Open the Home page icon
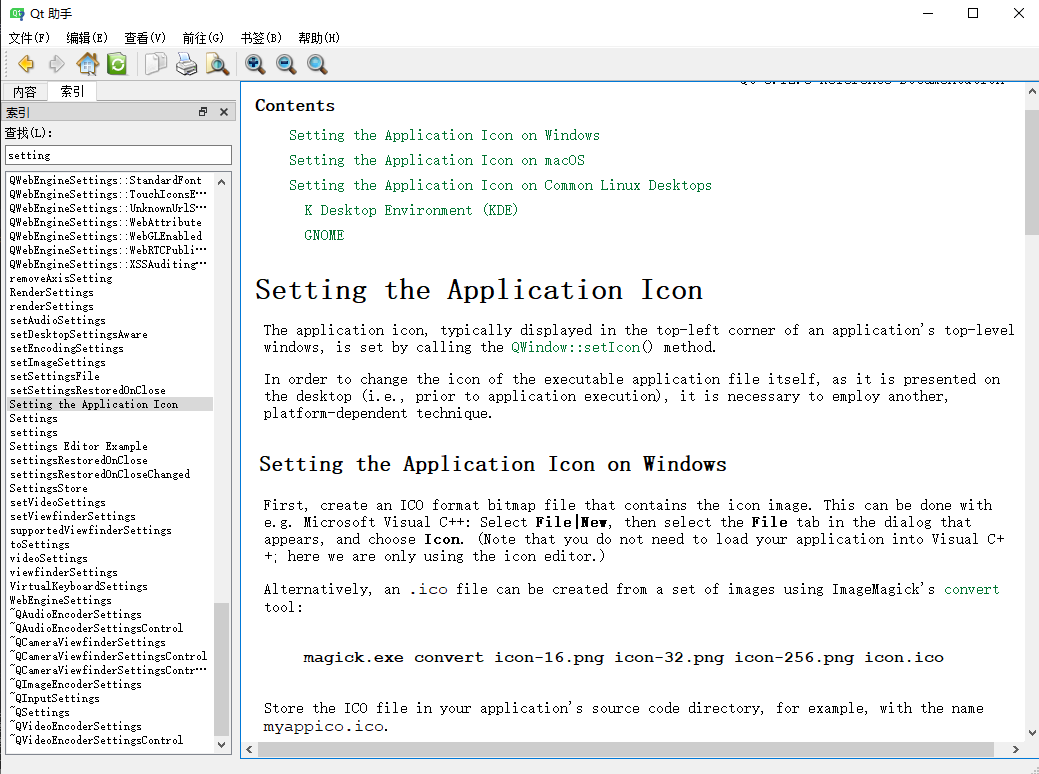Viewport: 1039px width, 774px height. click(87, 64)
